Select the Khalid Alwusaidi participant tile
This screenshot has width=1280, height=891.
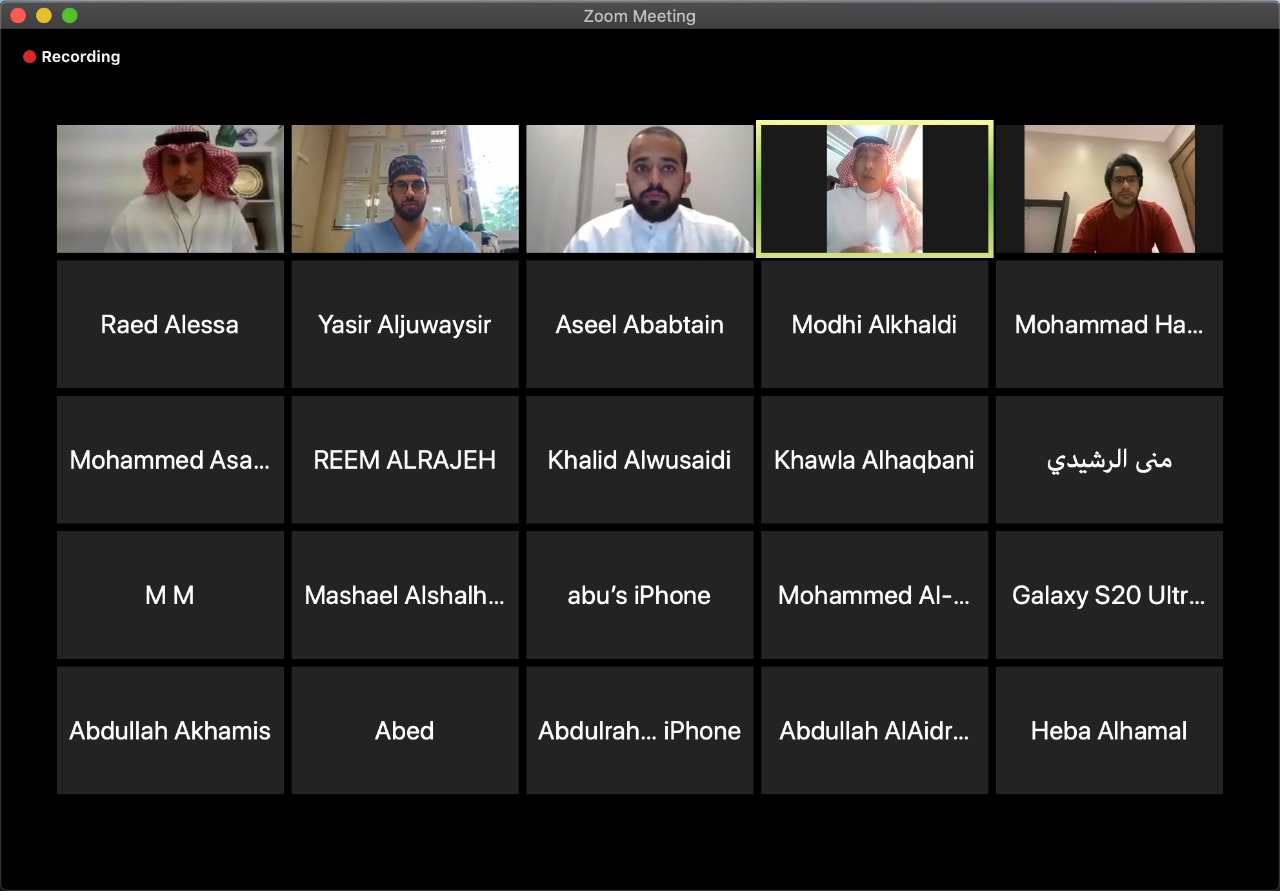tap(640, 460)
